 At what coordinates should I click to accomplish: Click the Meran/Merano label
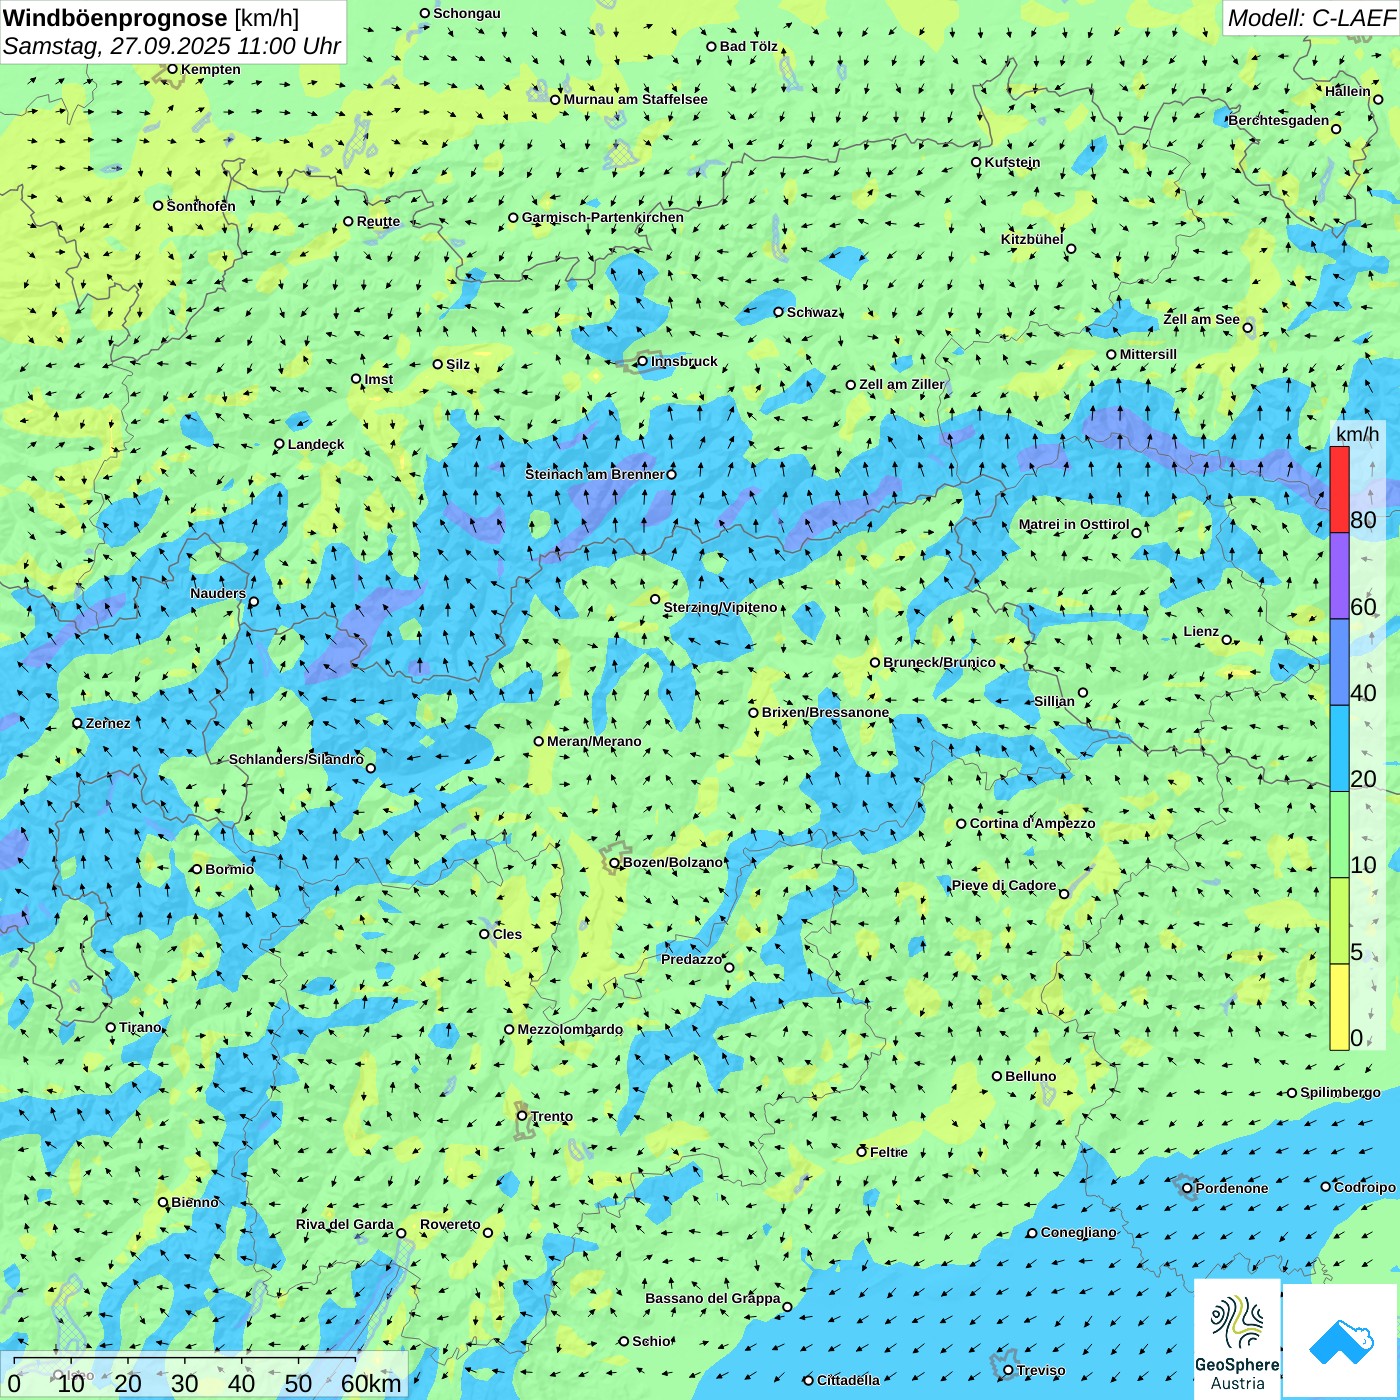pos(594,741)
